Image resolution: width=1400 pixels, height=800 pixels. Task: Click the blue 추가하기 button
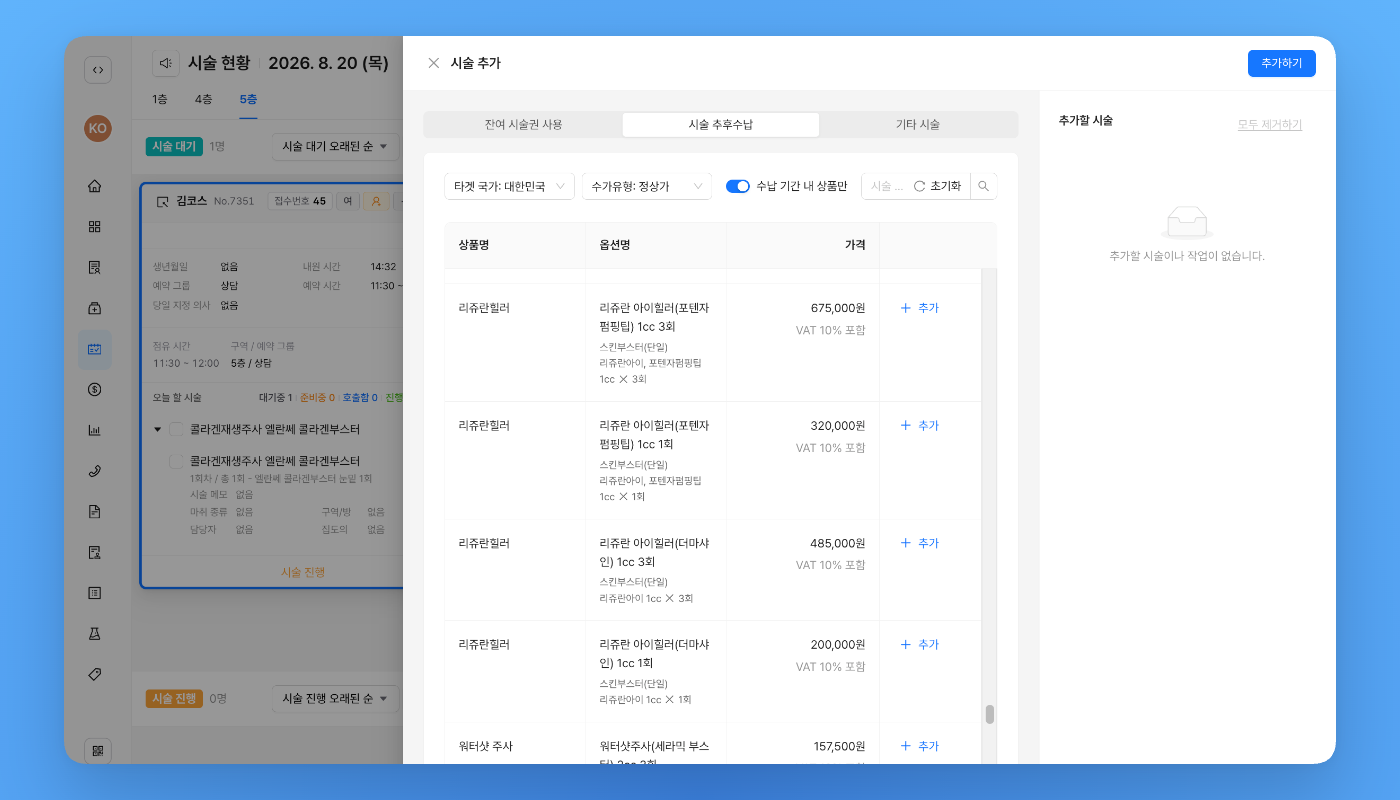(1281, 63)
